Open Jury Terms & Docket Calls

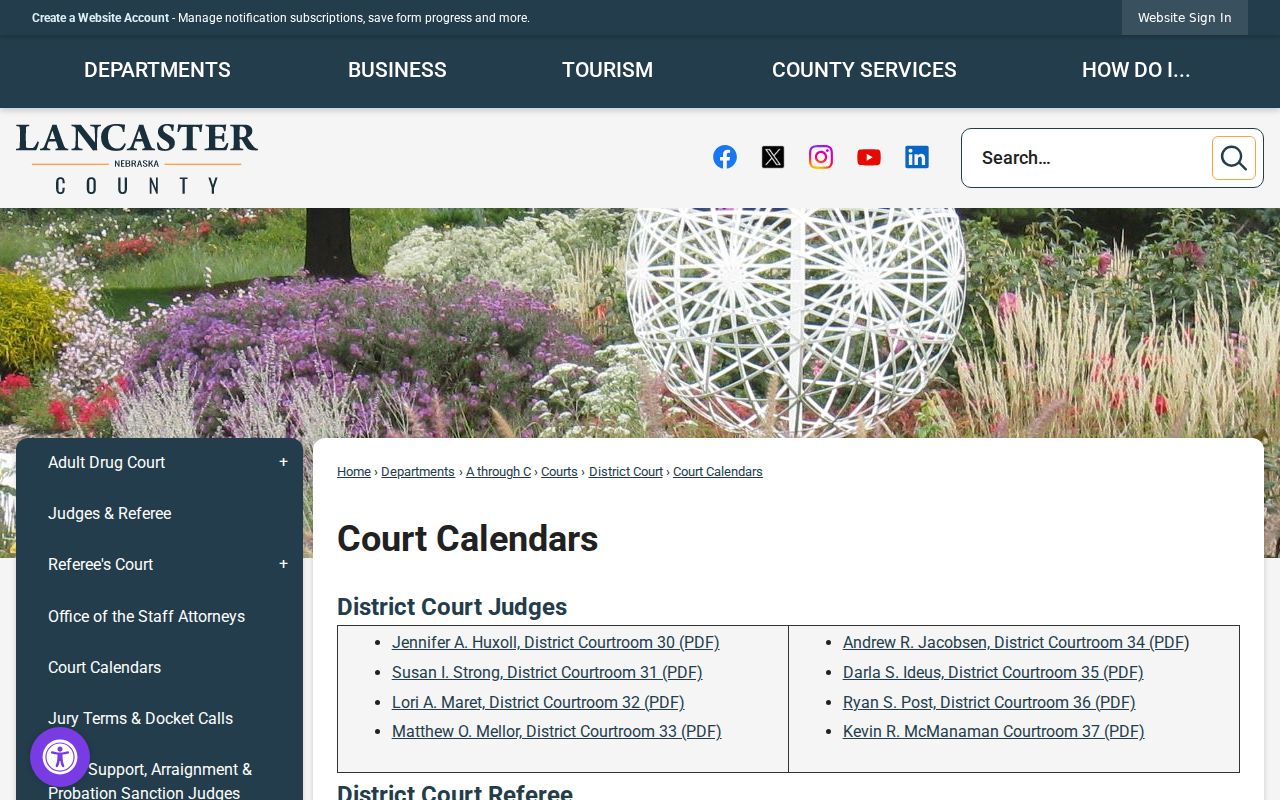point(140,718)
